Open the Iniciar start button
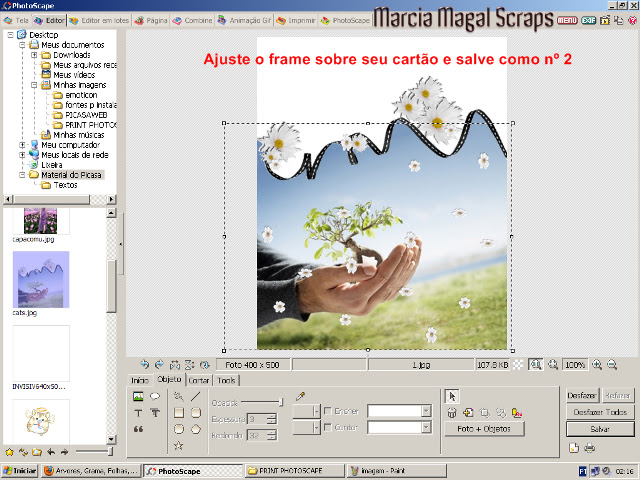This screenshot has width=640, height=480. coord(20,471)
